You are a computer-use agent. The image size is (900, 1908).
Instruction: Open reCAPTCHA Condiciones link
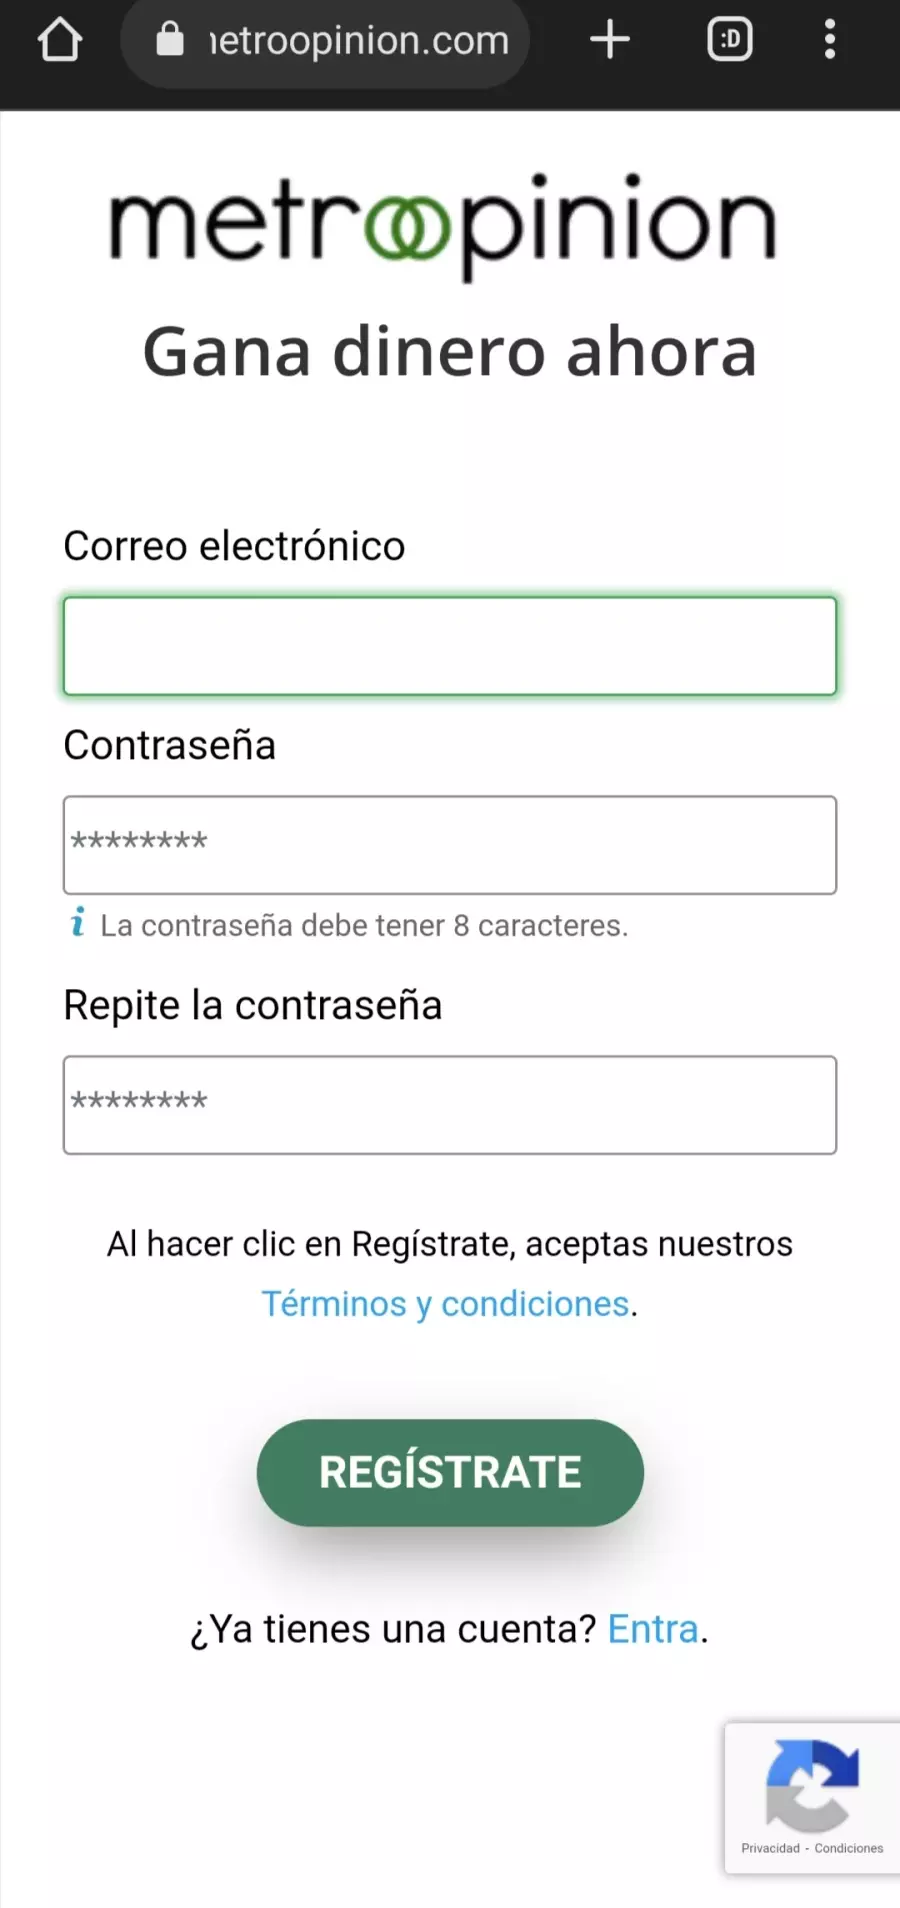(x=849, y=1848)
